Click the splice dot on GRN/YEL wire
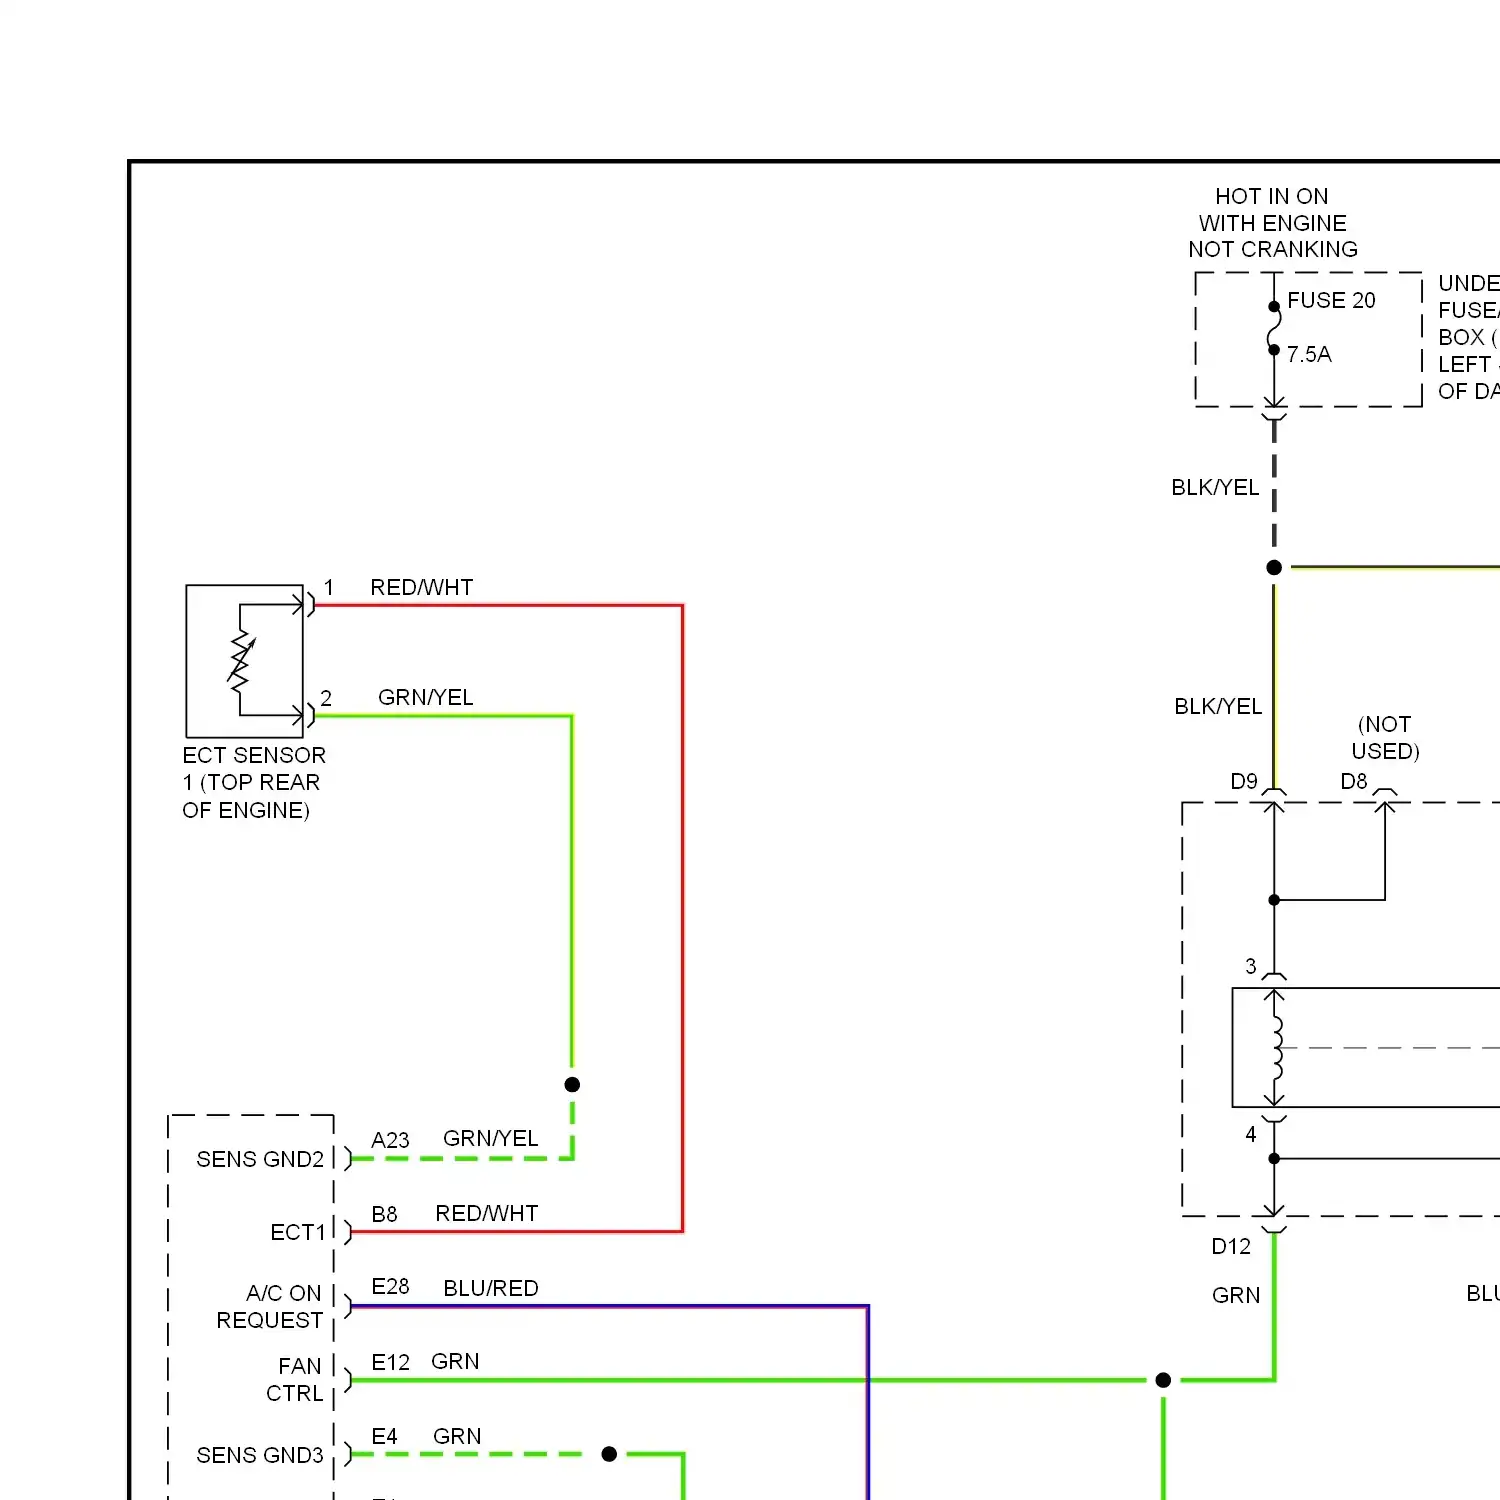The image size is (1500, 1500). point(572,1084)
